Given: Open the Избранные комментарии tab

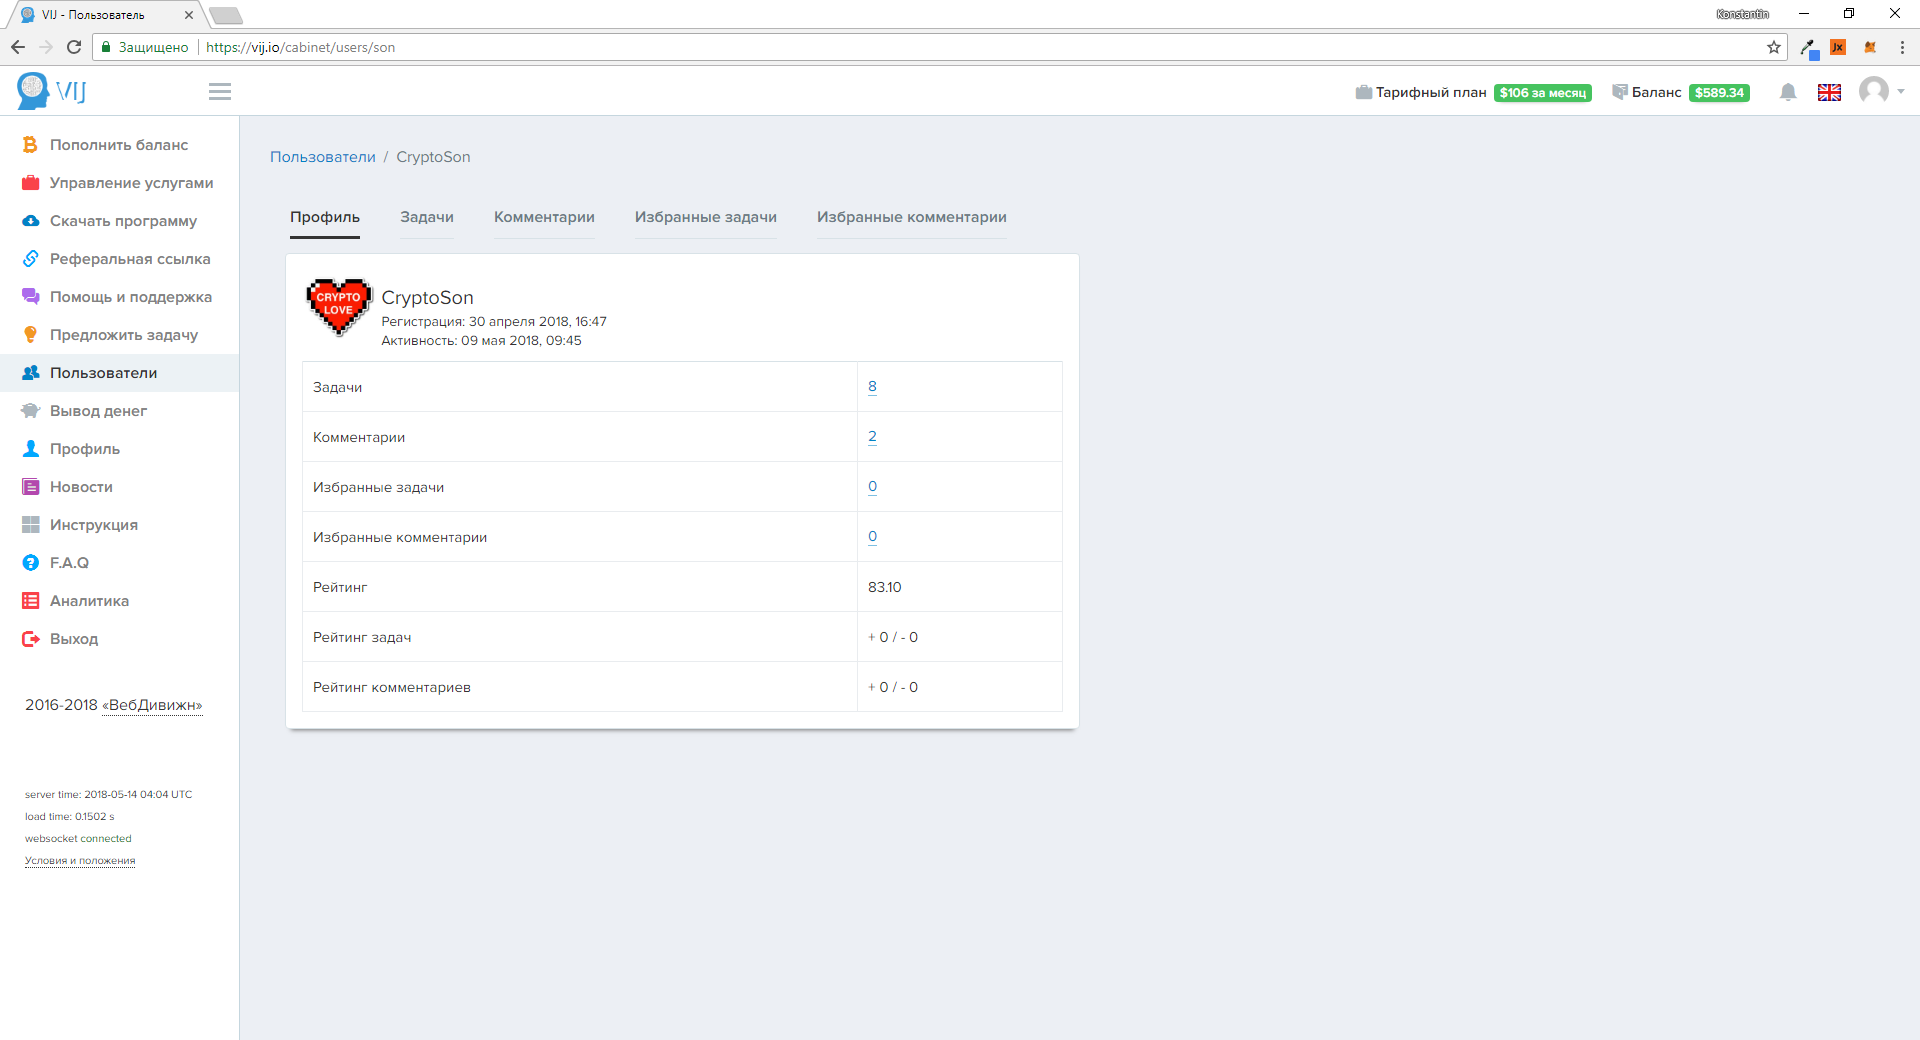Looking at the screenshot, I should point(911,217).
